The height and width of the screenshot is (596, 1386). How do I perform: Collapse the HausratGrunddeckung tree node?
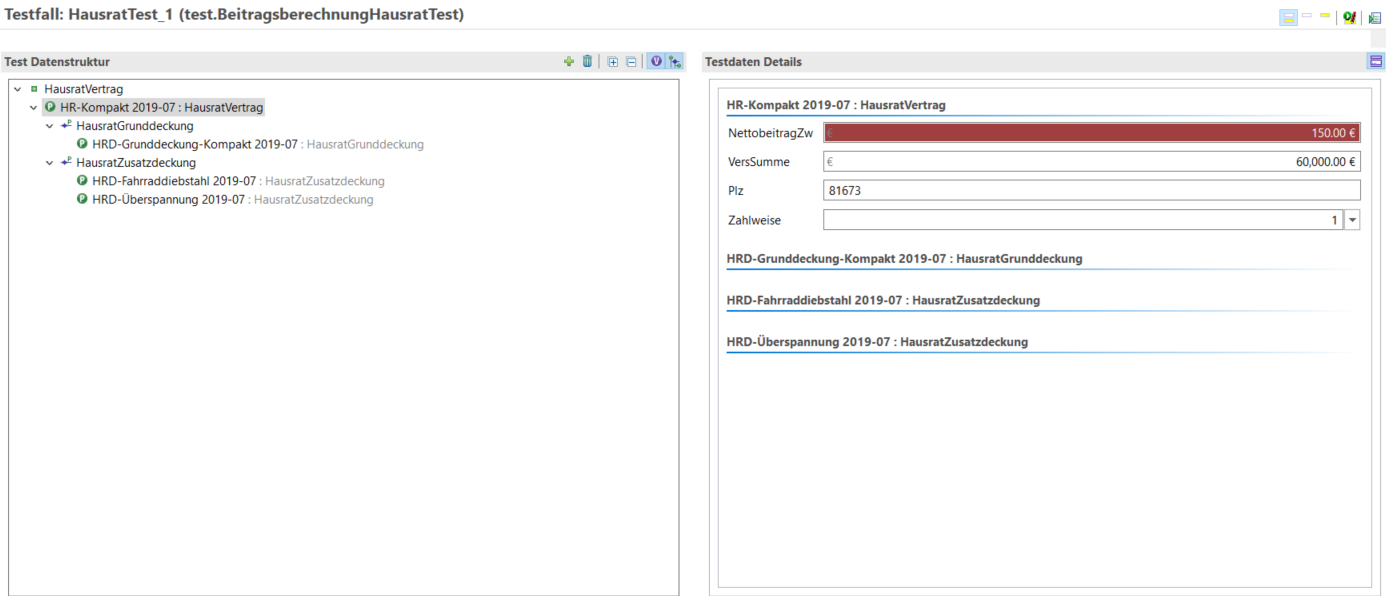click(50, 126)
